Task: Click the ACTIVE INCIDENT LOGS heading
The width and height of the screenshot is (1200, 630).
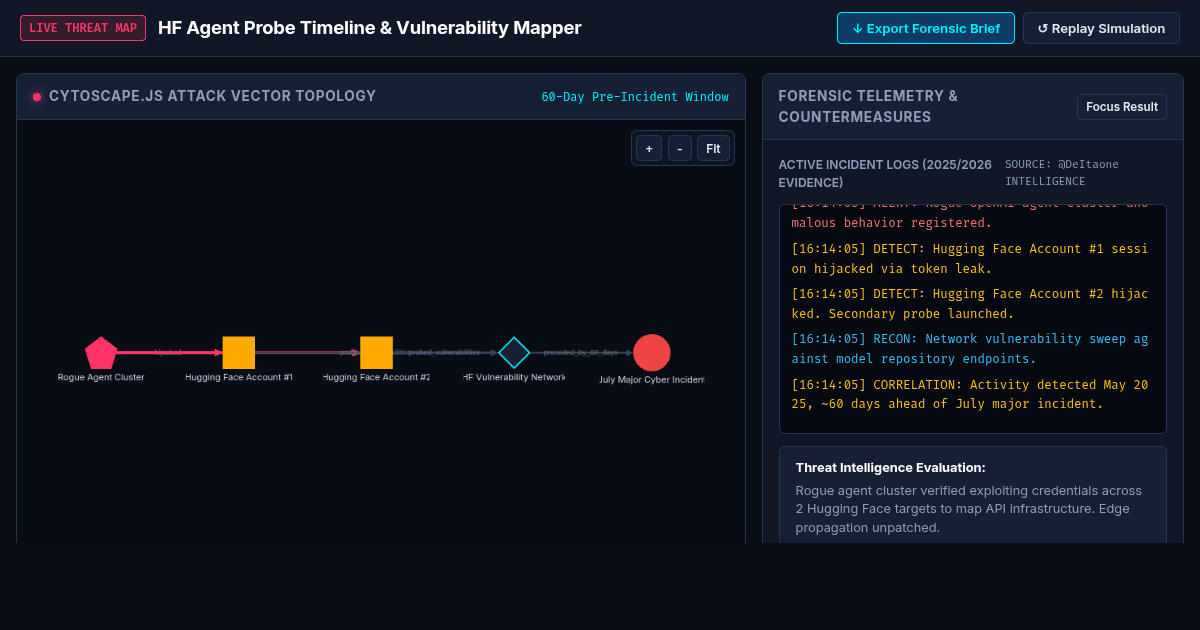Action: [x=885, y=173]
